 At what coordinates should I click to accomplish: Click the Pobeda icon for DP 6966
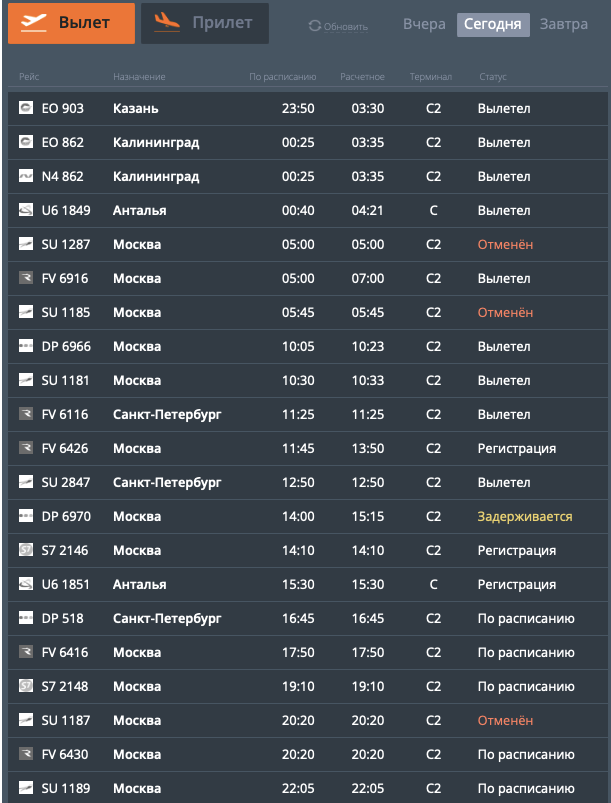(x=26, y=346)
